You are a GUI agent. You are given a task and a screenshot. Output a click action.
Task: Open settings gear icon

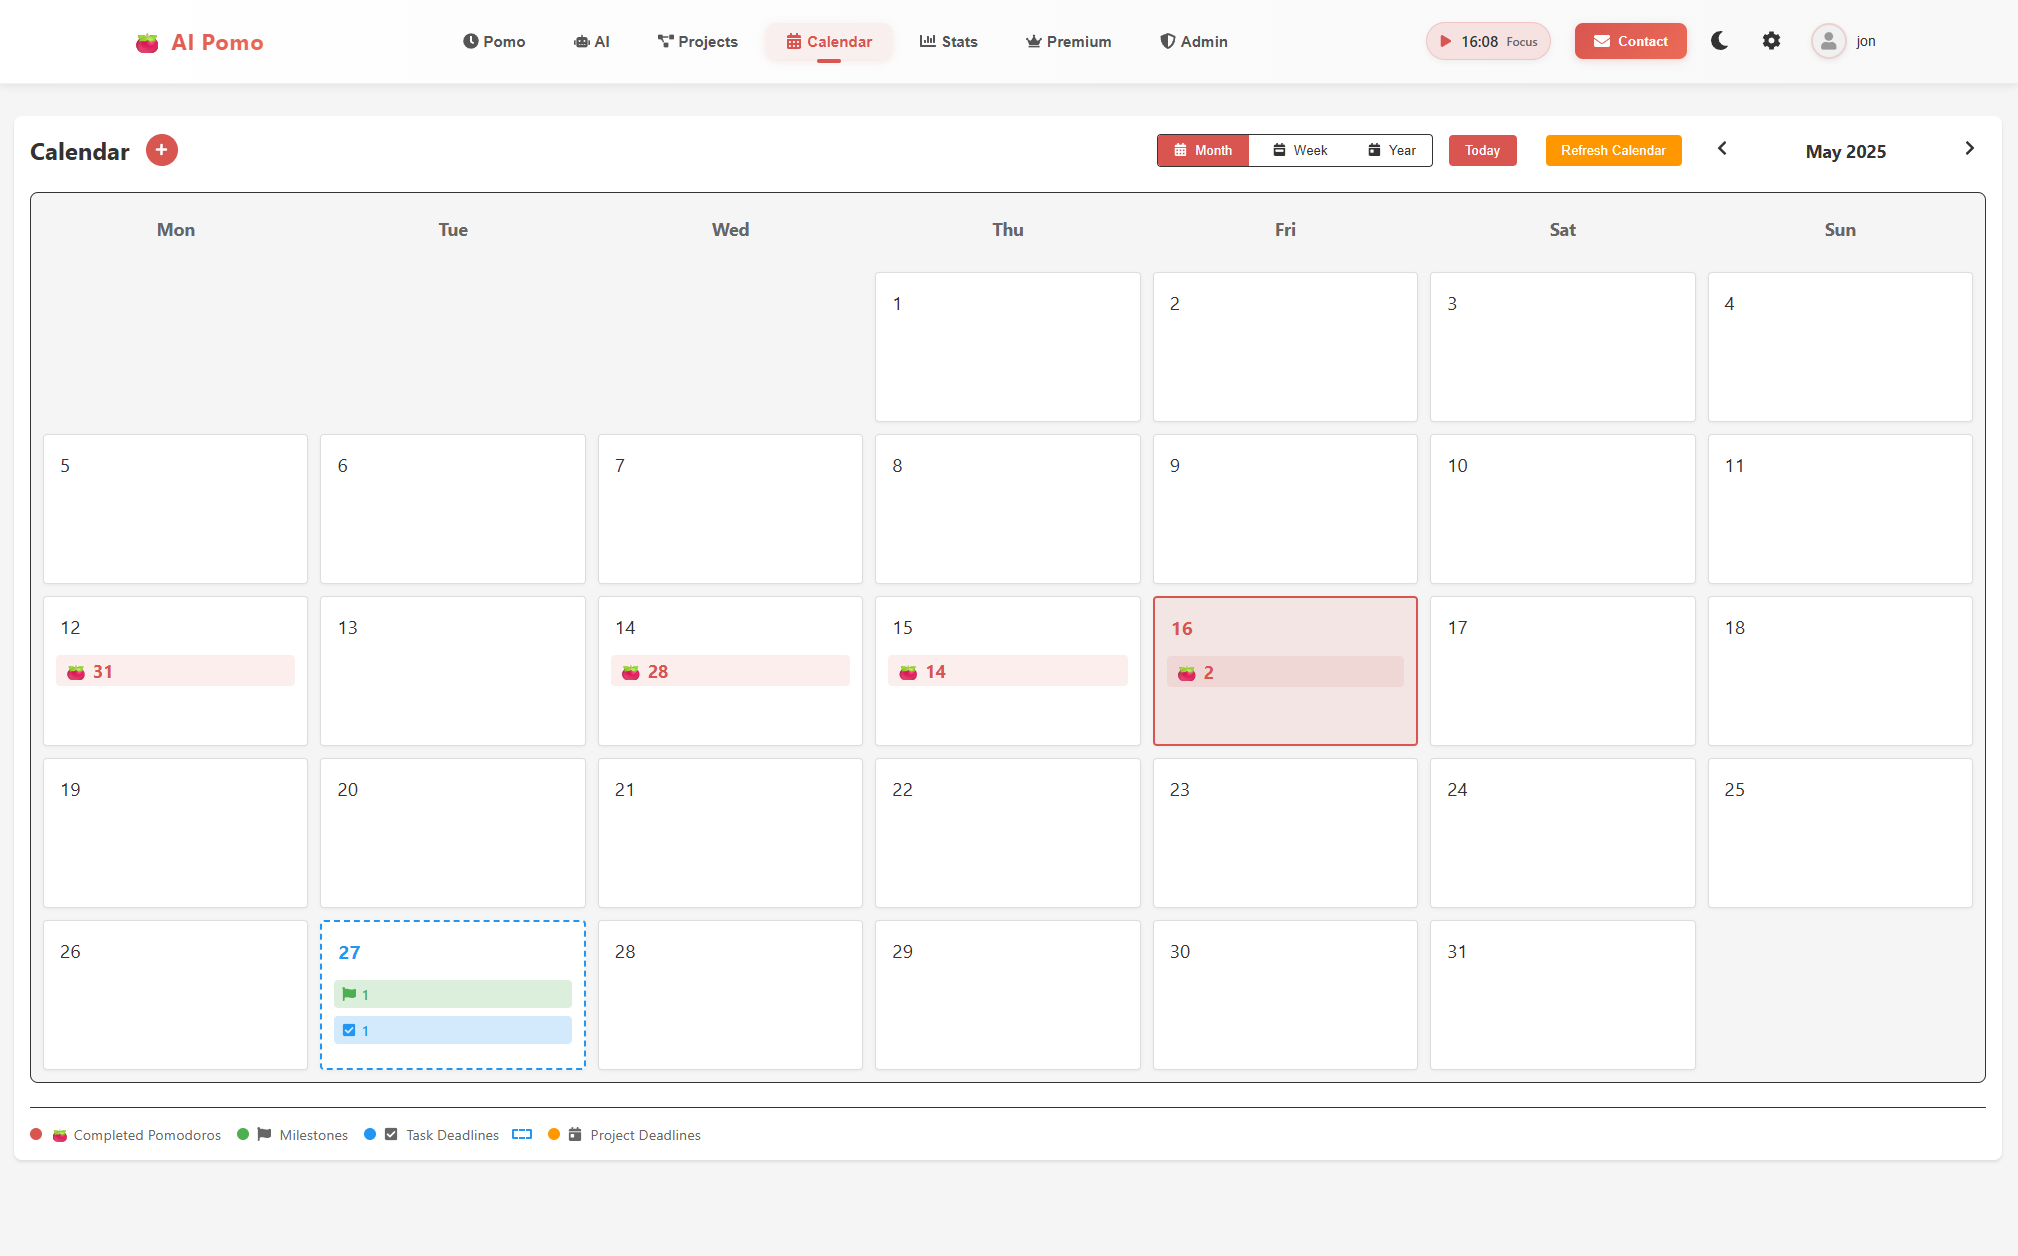point(1771,41)
